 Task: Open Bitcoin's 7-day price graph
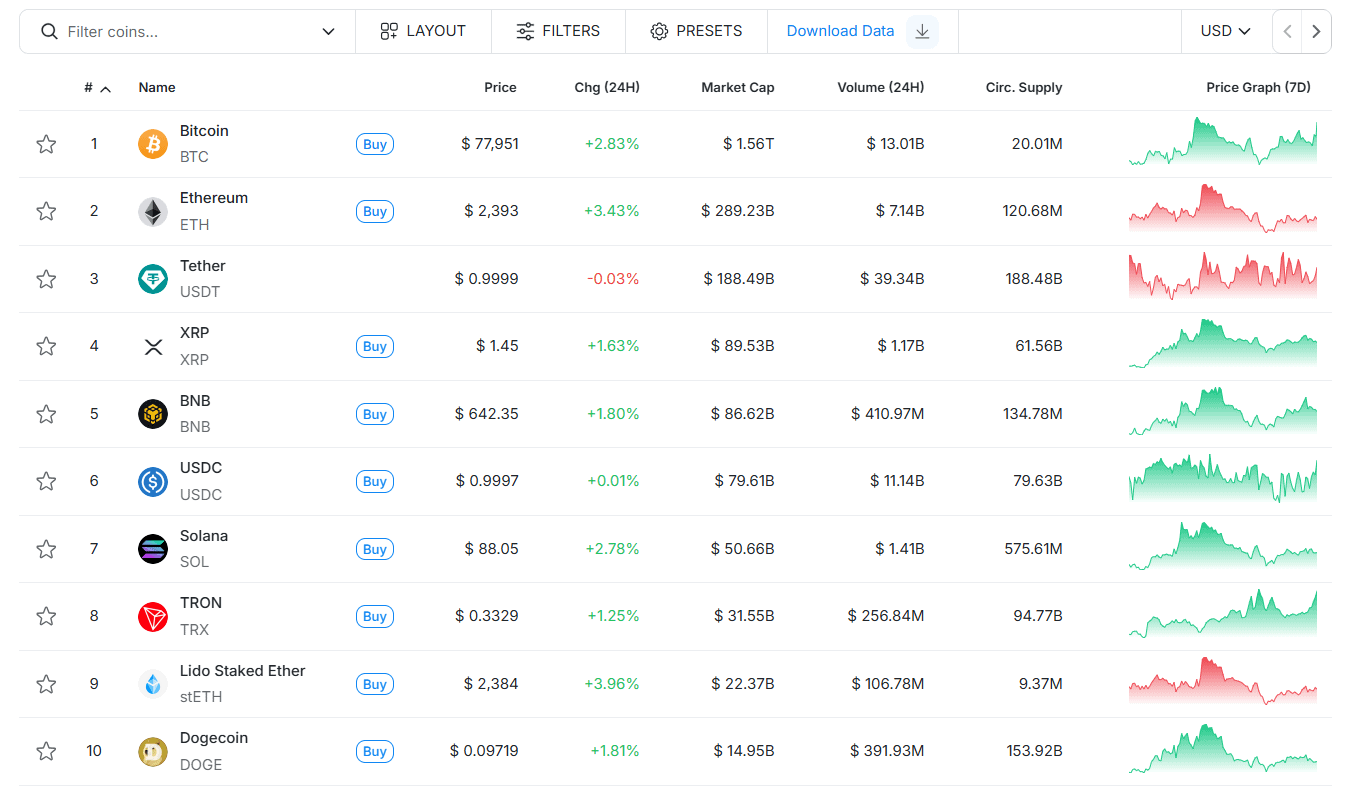click(1222, 144)
